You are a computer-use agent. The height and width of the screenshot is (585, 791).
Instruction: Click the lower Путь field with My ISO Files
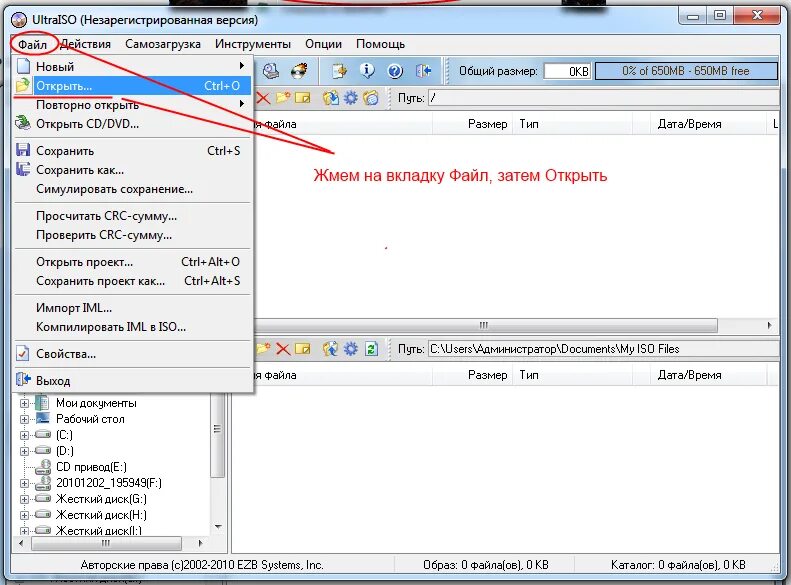pos(603,349)
